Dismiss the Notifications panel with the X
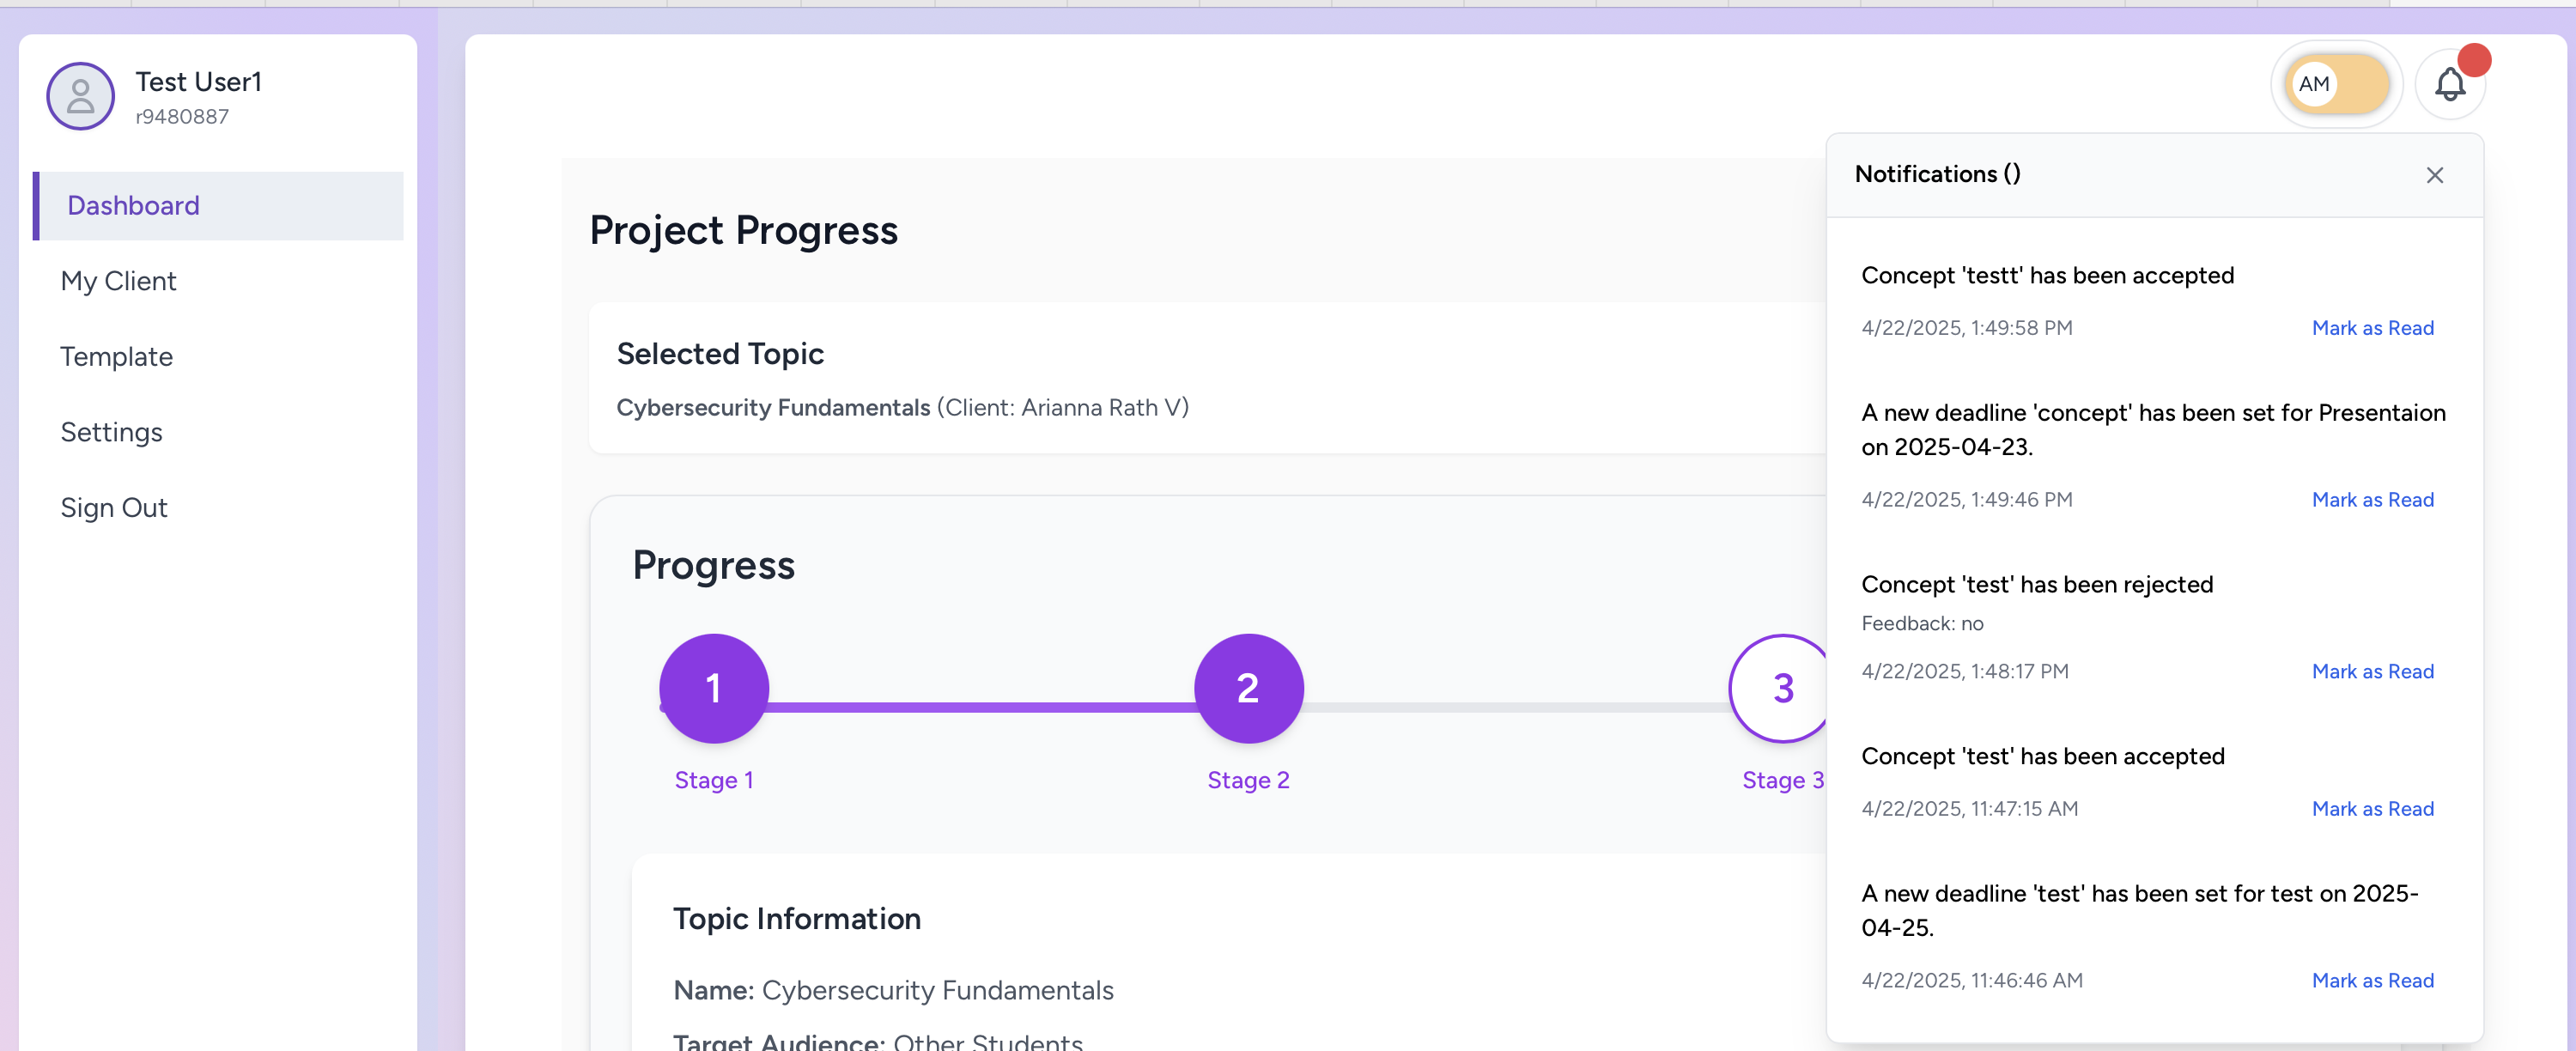The image size is (2576, 1051). [x=2435, y=175]
